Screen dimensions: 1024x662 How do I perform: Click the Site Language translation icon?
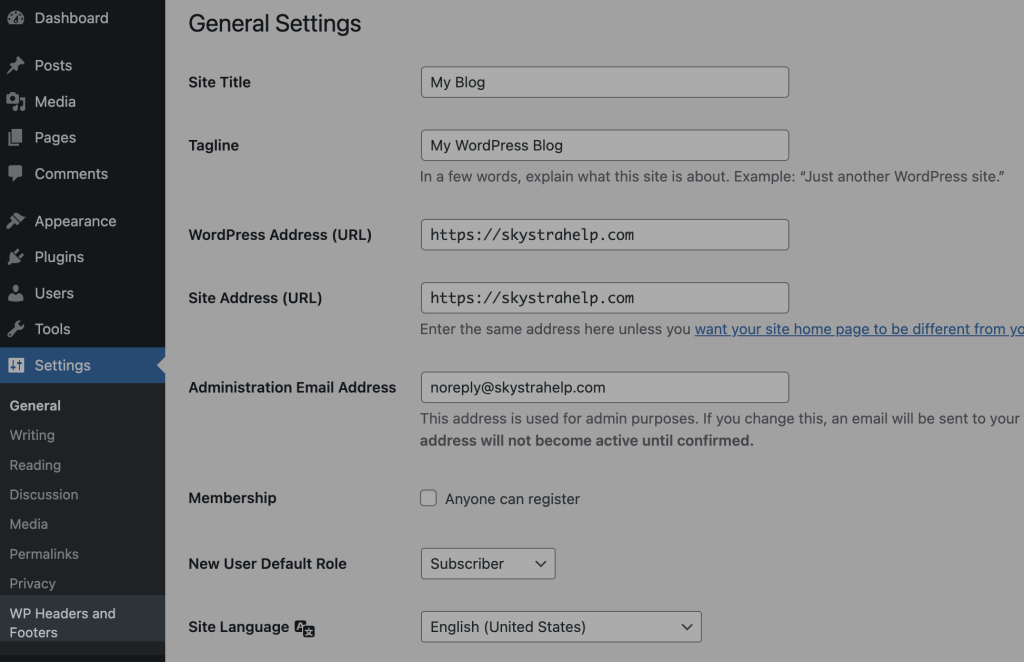pyautogui.click(x=305, y=628)
